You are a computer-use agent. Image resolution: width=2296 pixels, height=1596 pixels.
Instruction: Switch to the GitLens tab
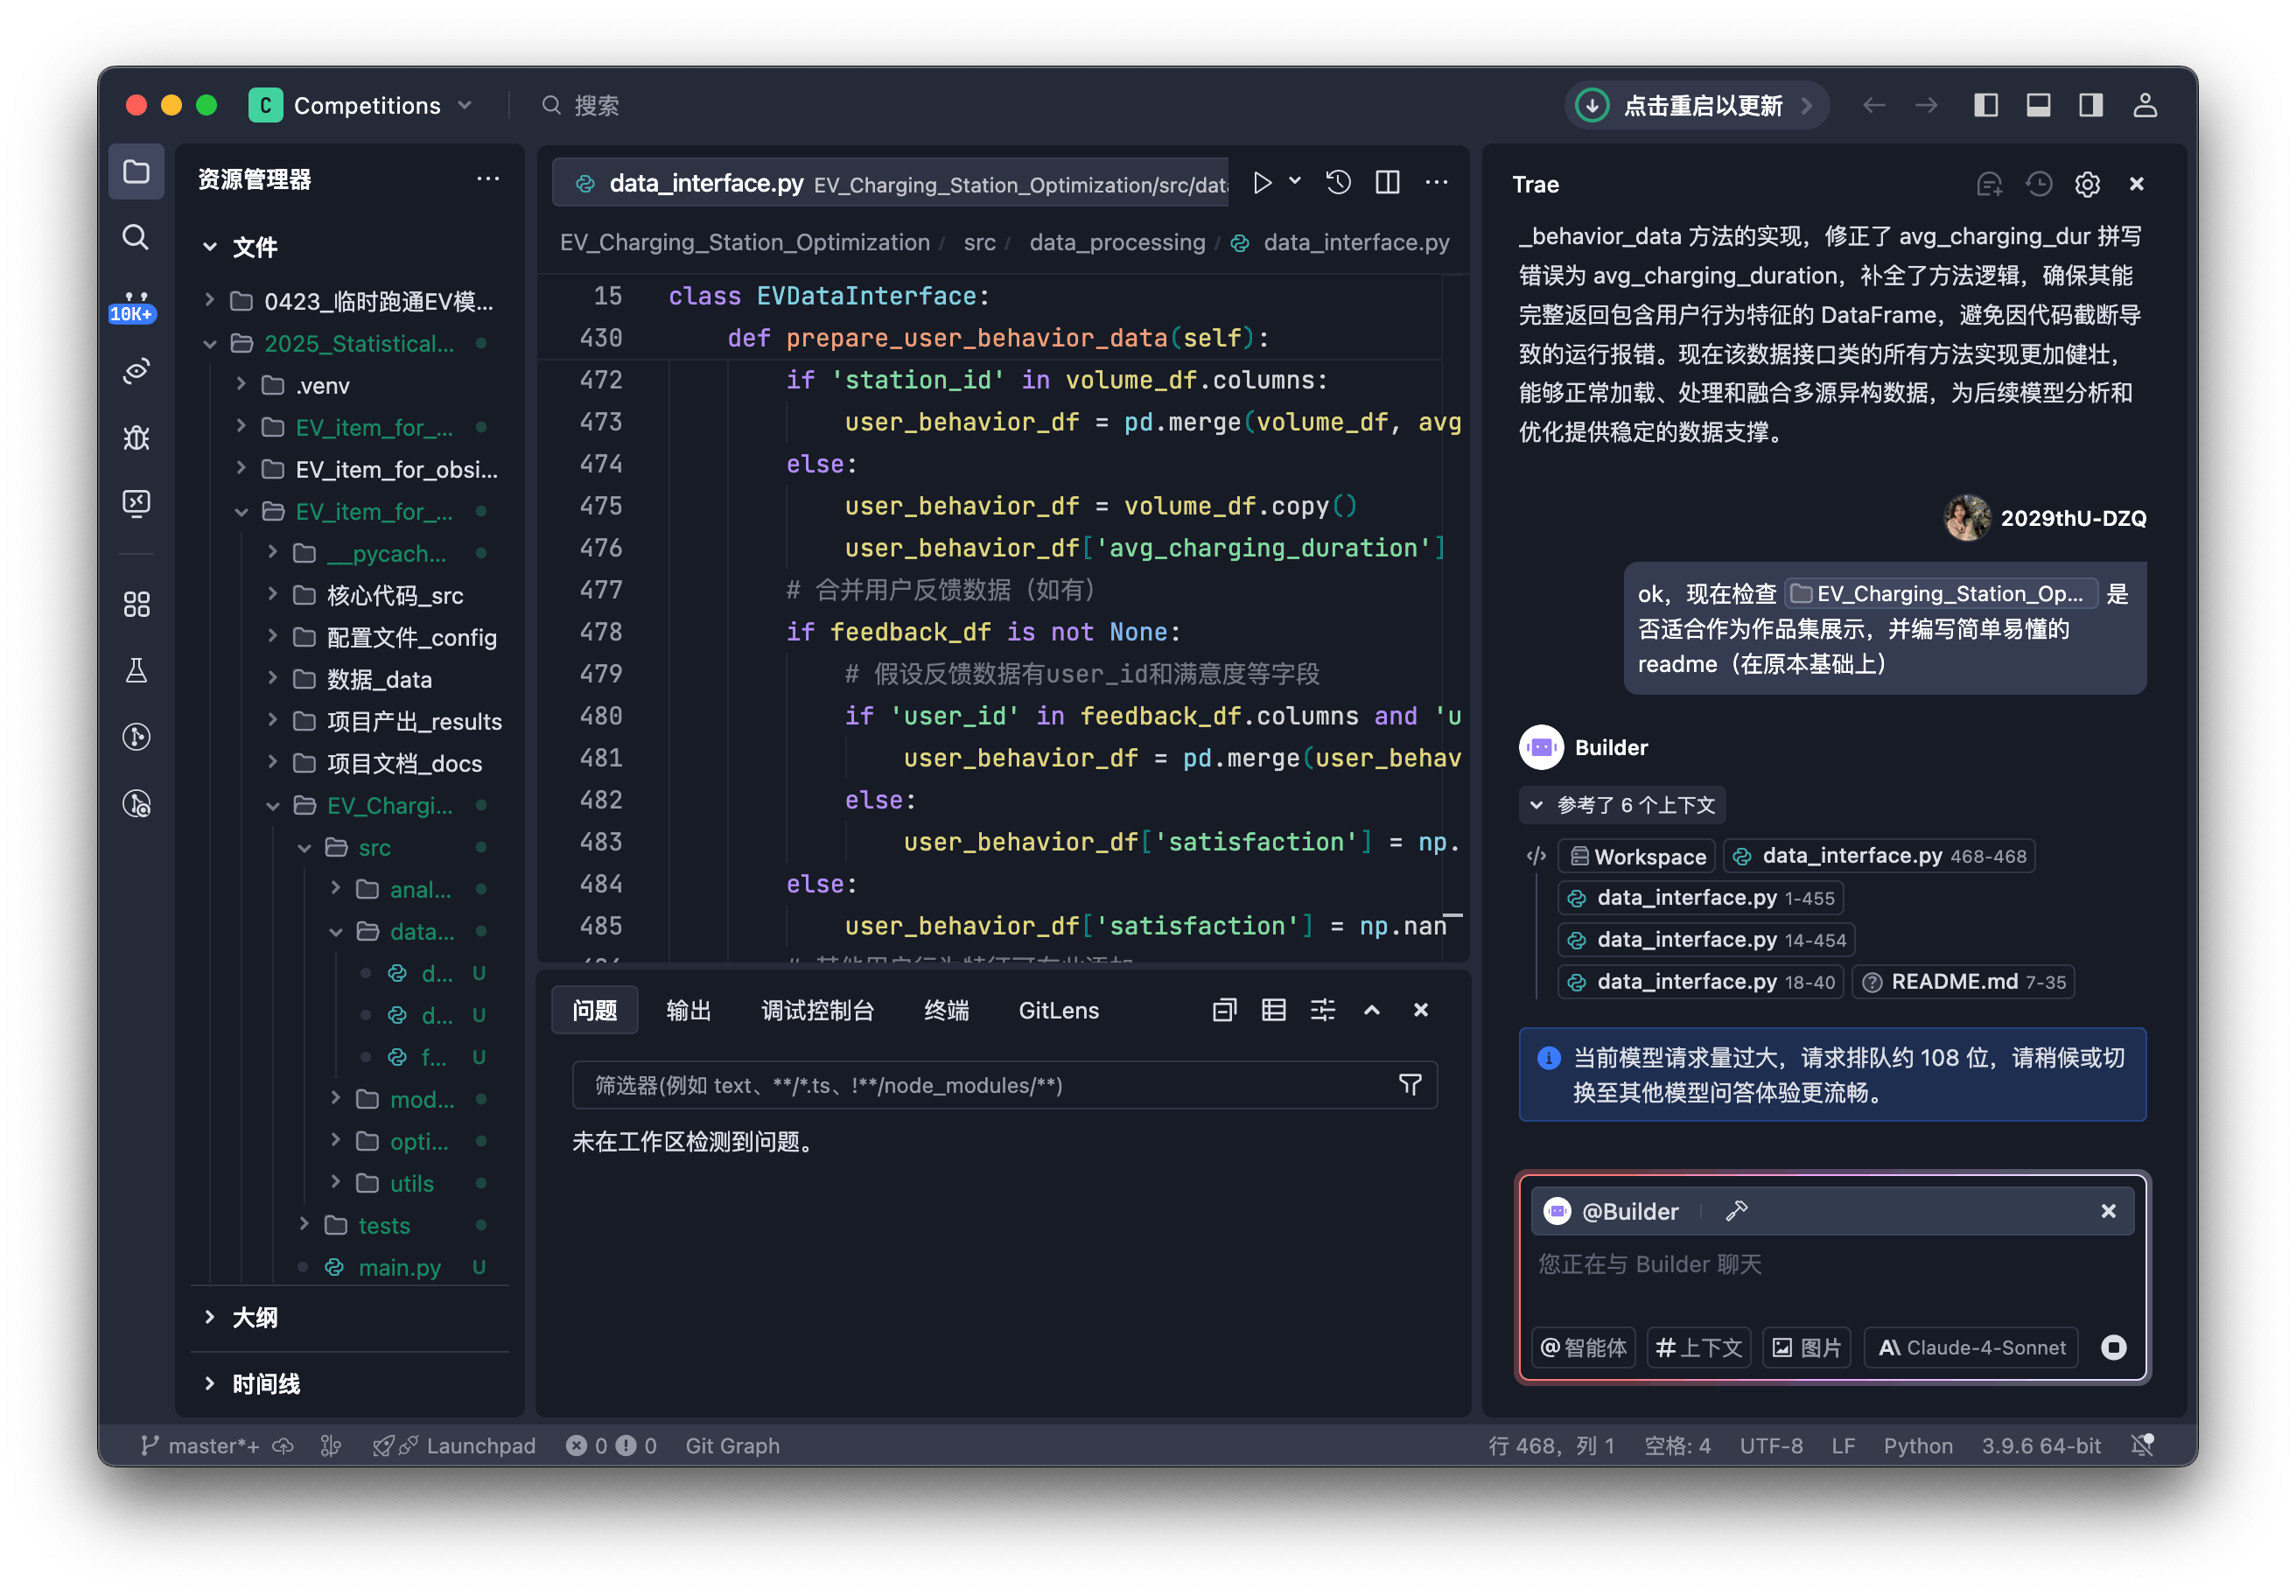click(x=1058, y=1010)
